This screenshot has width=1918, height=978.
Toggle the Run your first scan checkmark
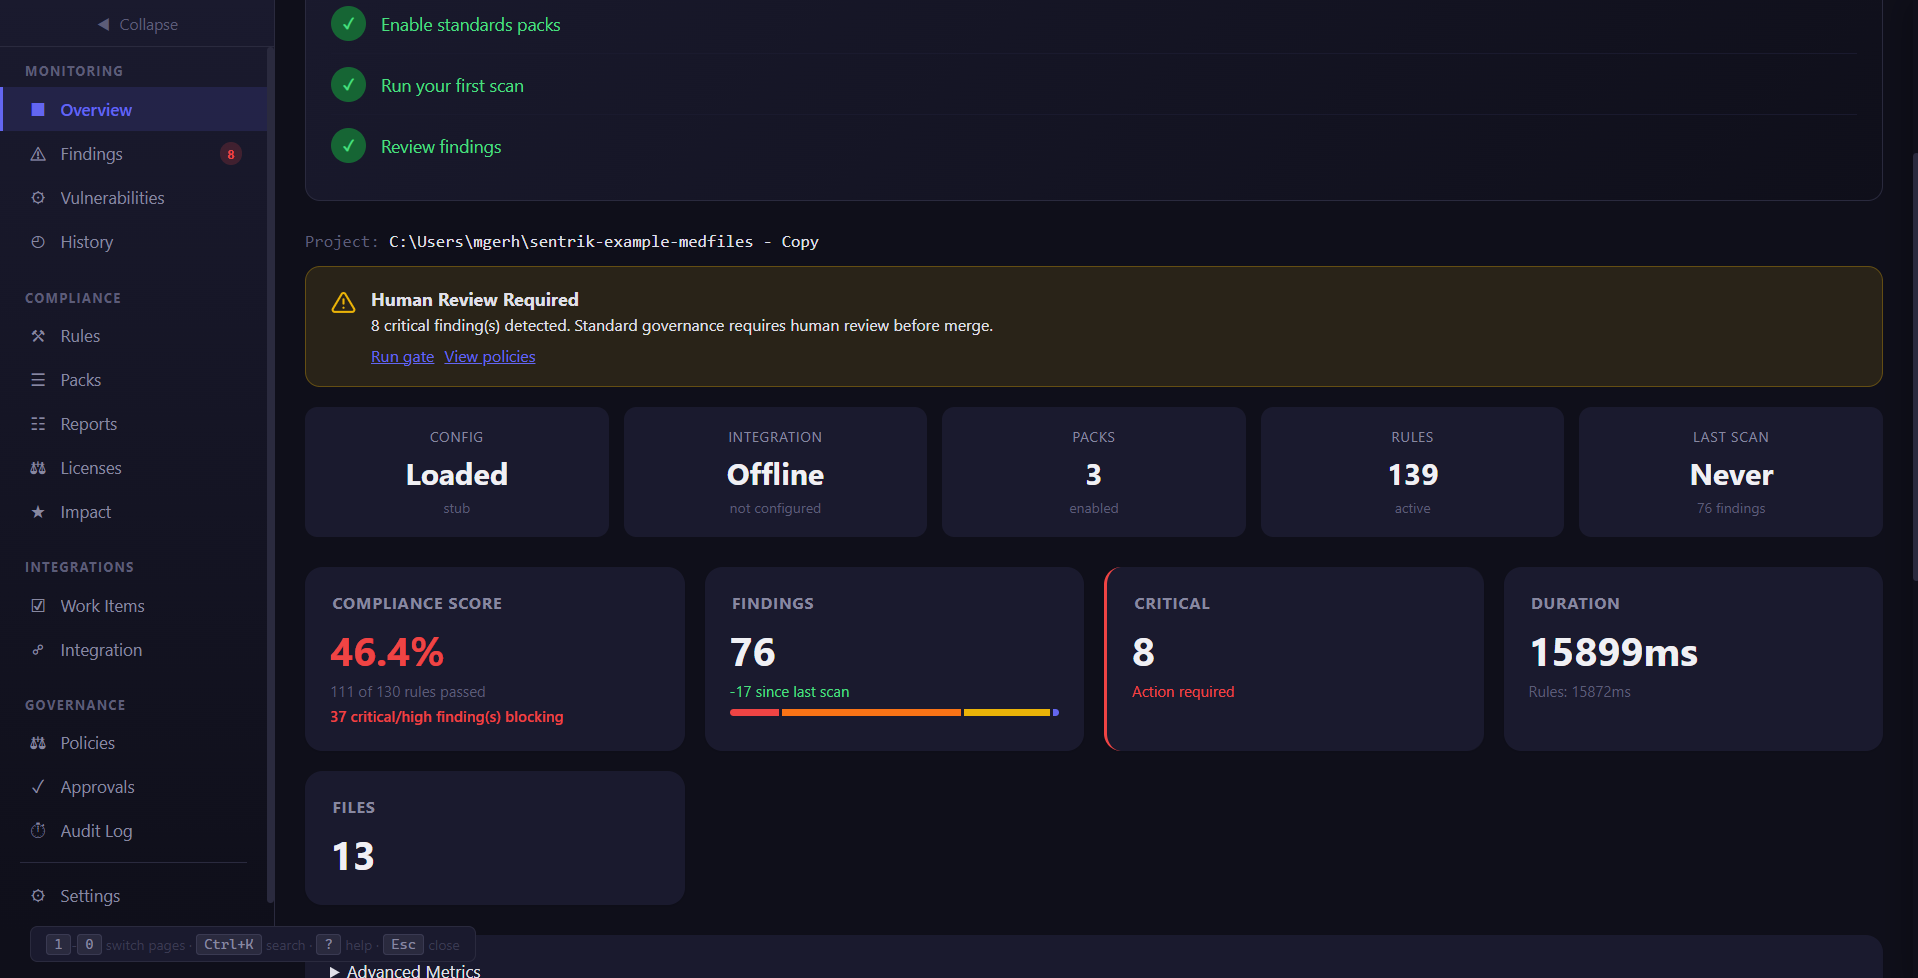tap(348, 84)
